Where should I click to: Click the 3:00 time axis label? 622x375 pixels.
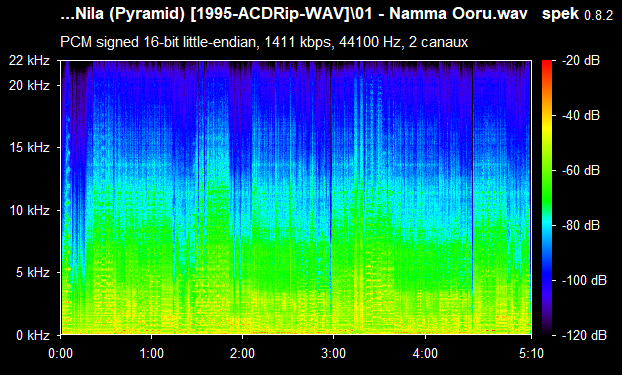coord(333,353)
